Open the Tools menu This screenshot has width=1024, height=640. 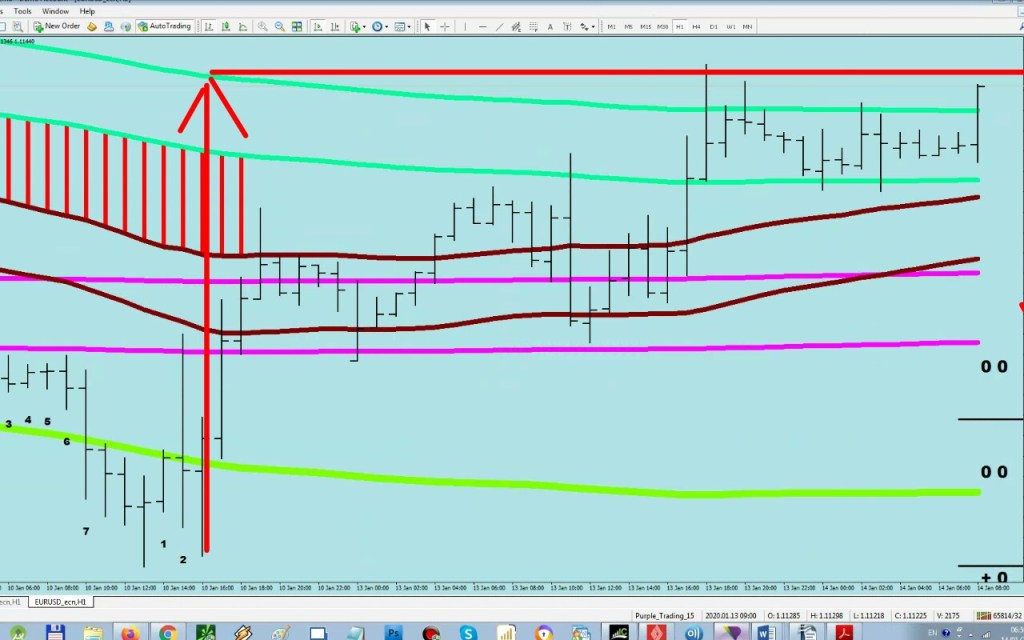[22, 11]
